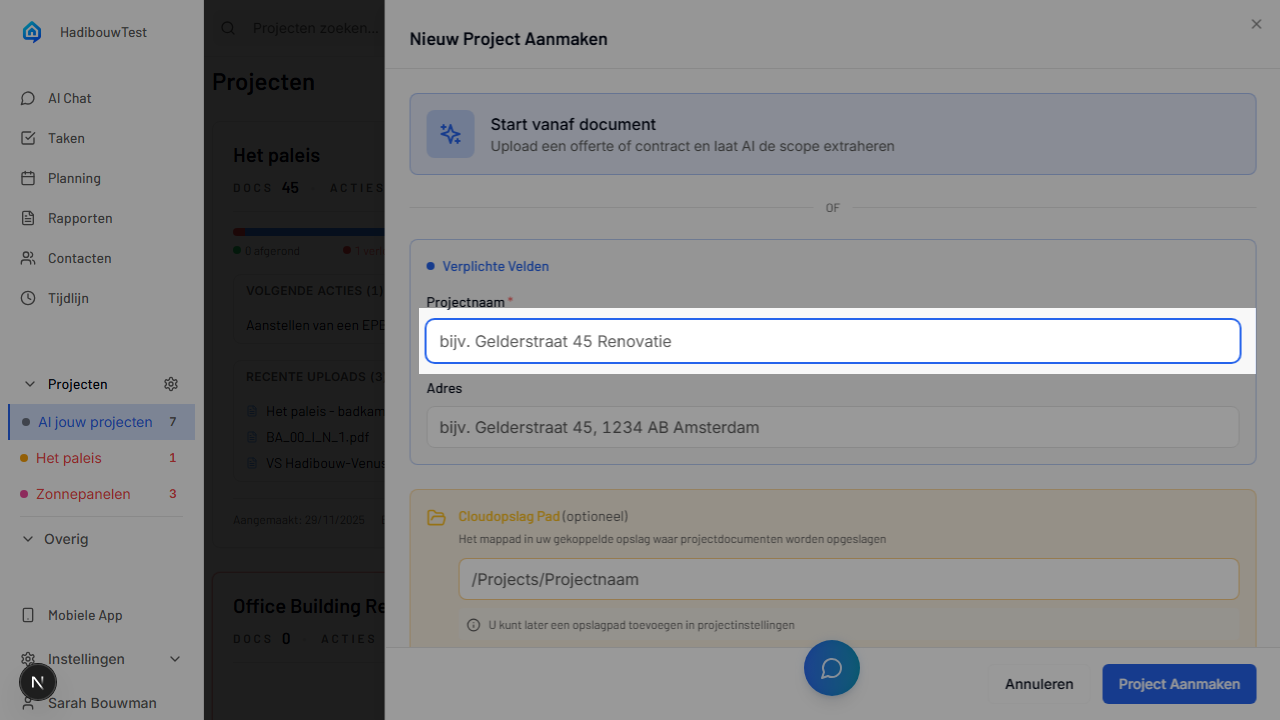Click the Projectnaam input field
Viewport: 1280px width, 720px height.
(832, 341)
